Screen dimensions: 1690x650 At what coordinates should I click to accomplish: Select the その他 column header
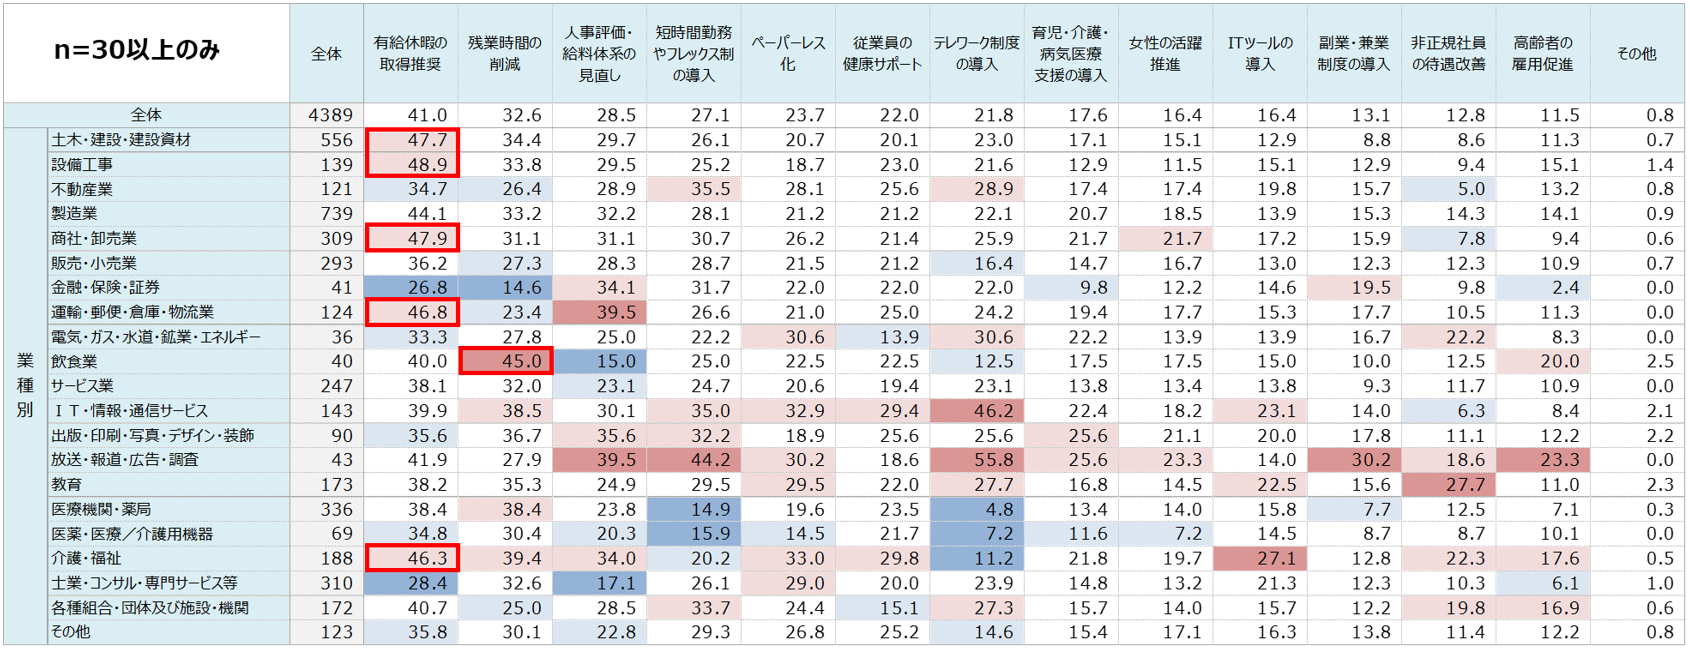click(x=1636, y=53)
